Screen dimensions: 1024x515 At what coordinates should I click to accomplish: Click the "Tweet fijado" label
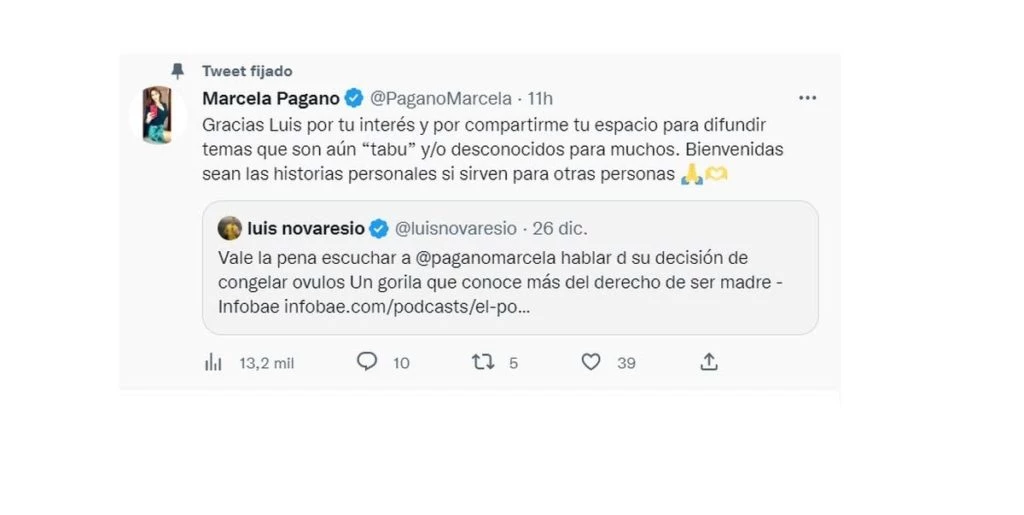(x=247, y=71)
